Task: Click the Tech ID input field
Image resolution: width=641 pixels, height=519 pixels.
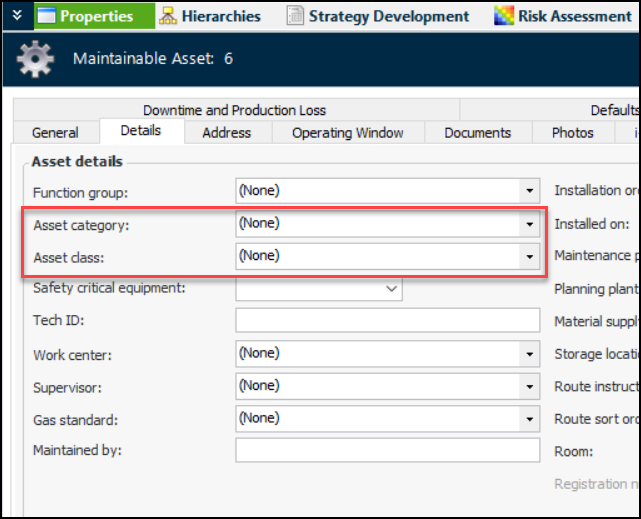Action: (387, 321)
